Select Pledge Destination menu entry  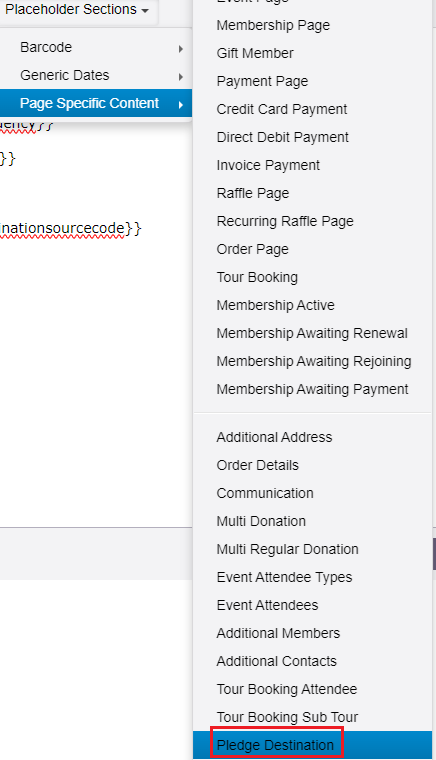coord(312,745)
